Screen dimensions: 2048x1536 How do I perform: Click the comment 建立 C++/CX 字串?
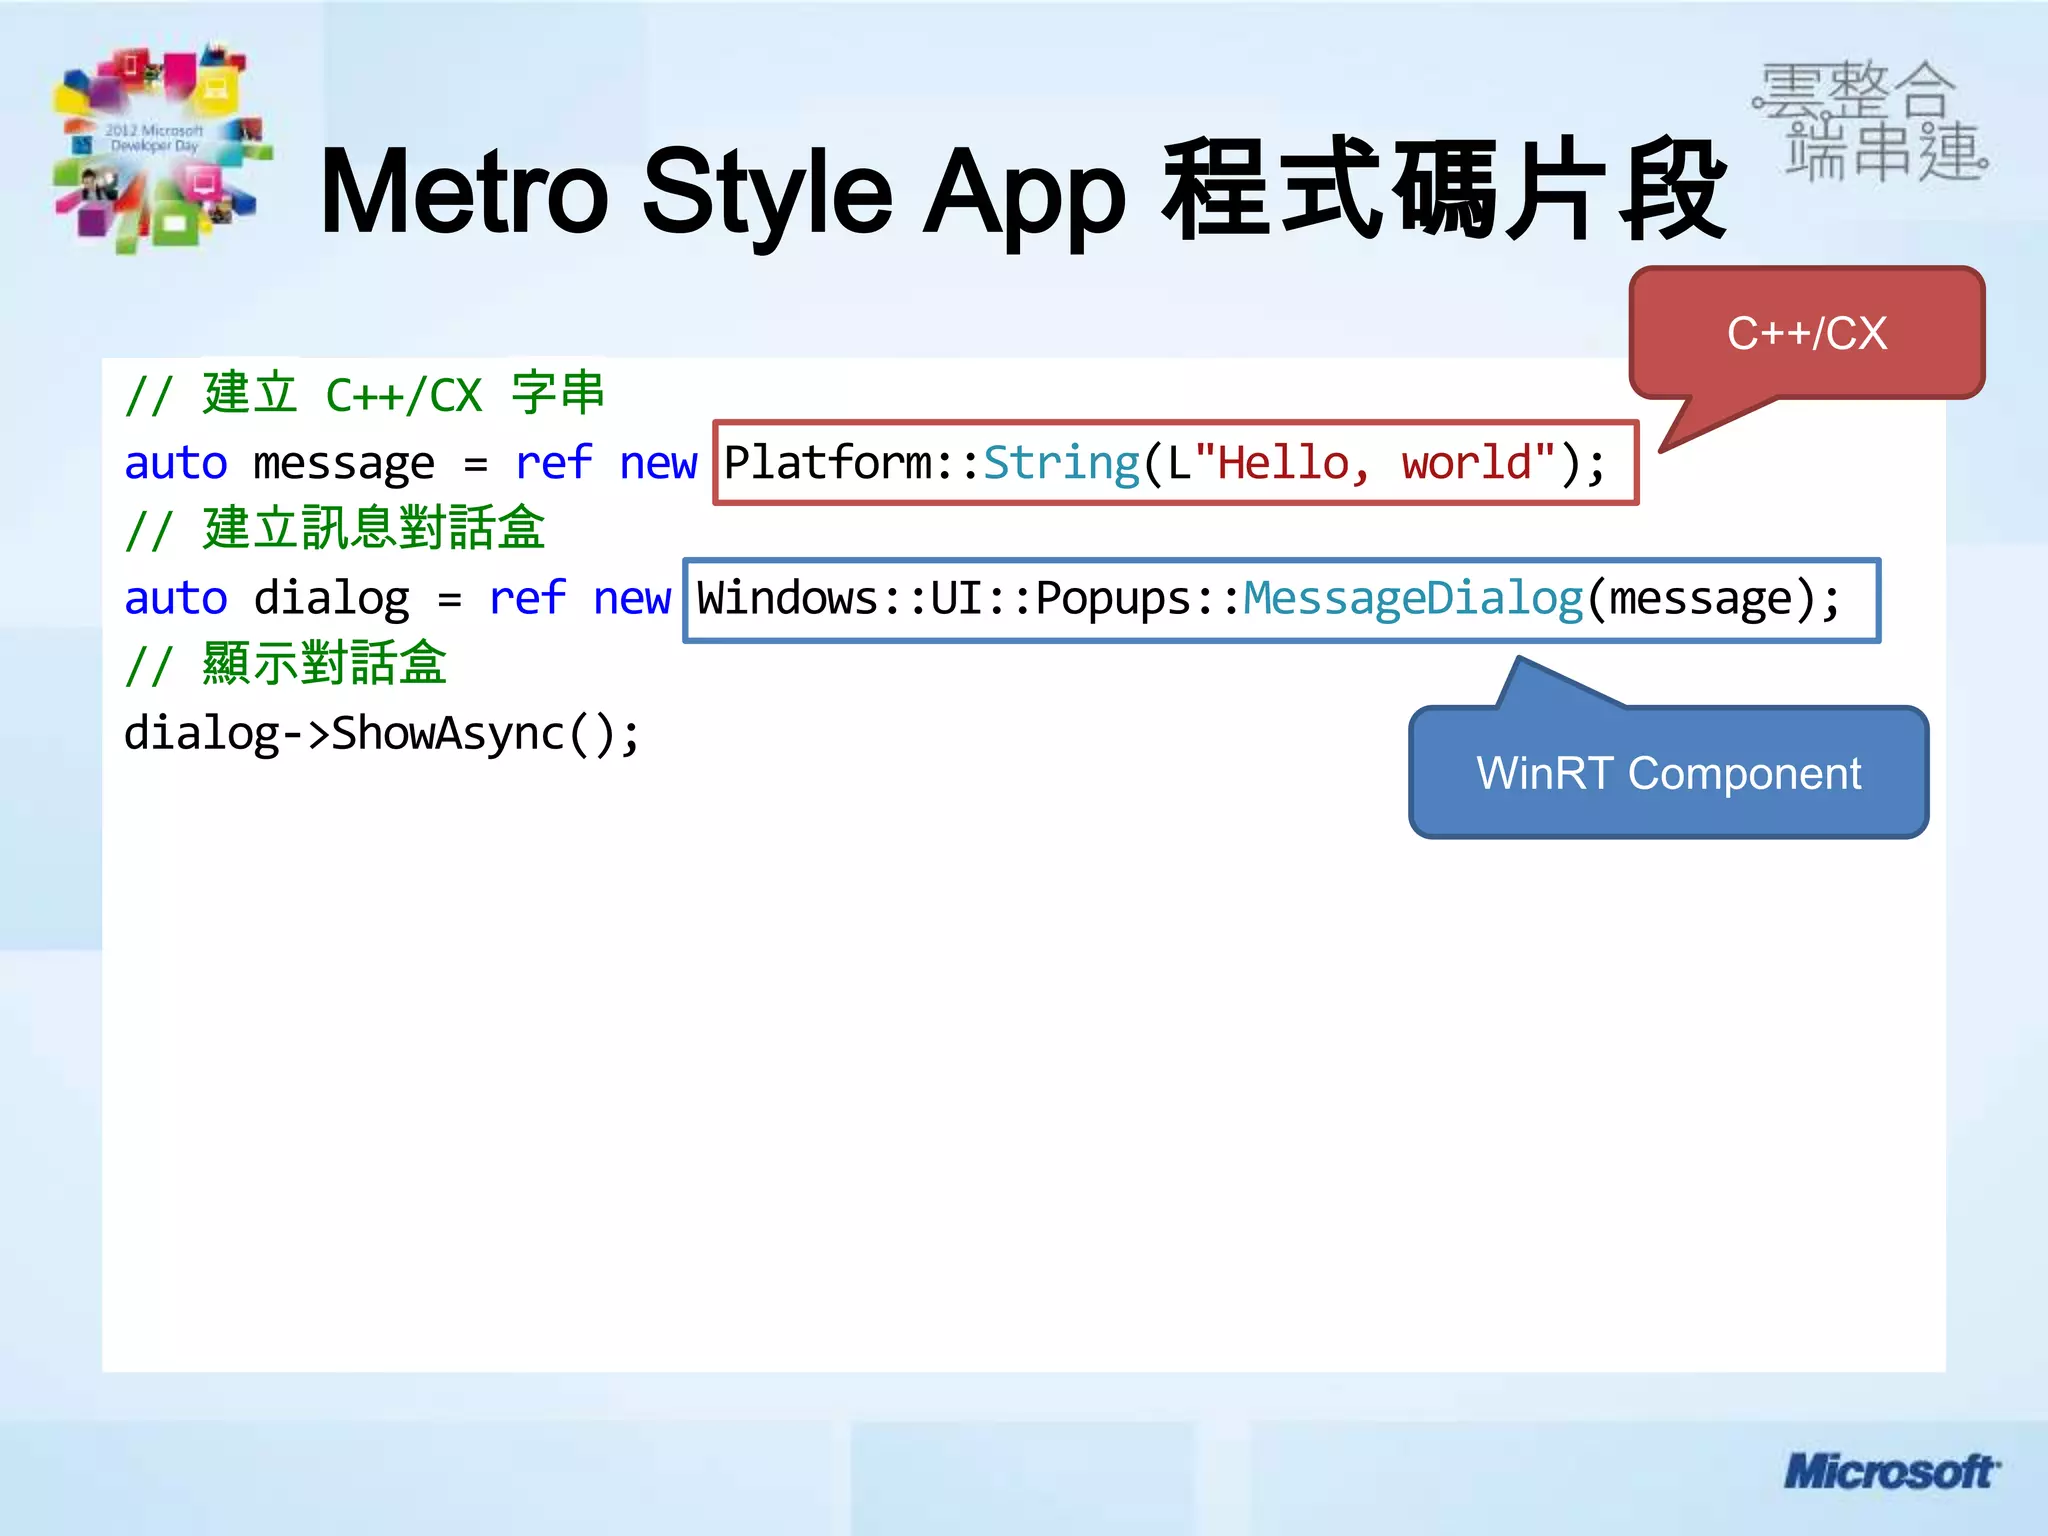(x=365, y=394)
